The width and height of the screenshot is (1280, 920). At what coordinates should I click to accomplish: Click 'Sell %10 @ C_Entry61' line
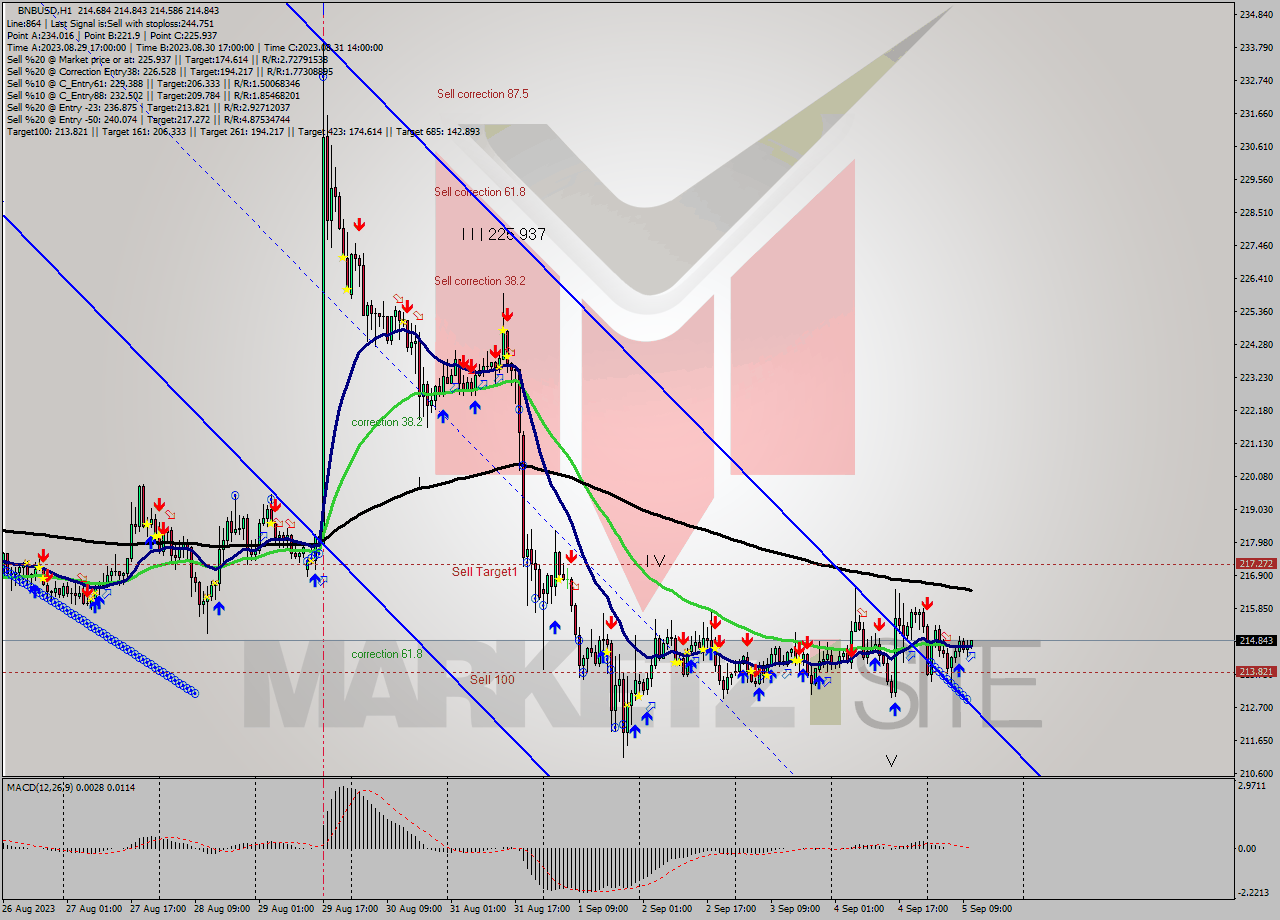(153, 82)
